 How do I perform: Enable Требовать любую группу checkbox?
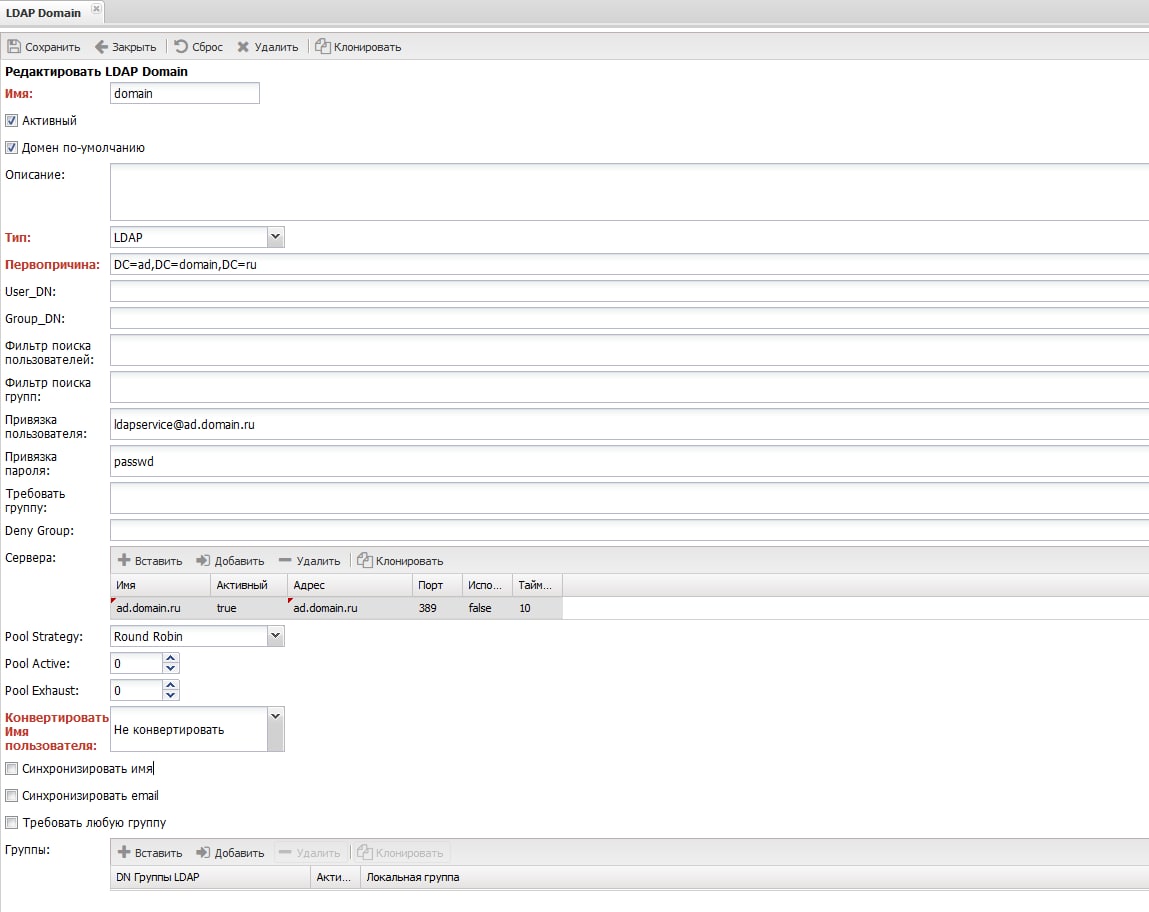(x=11, y=823)
